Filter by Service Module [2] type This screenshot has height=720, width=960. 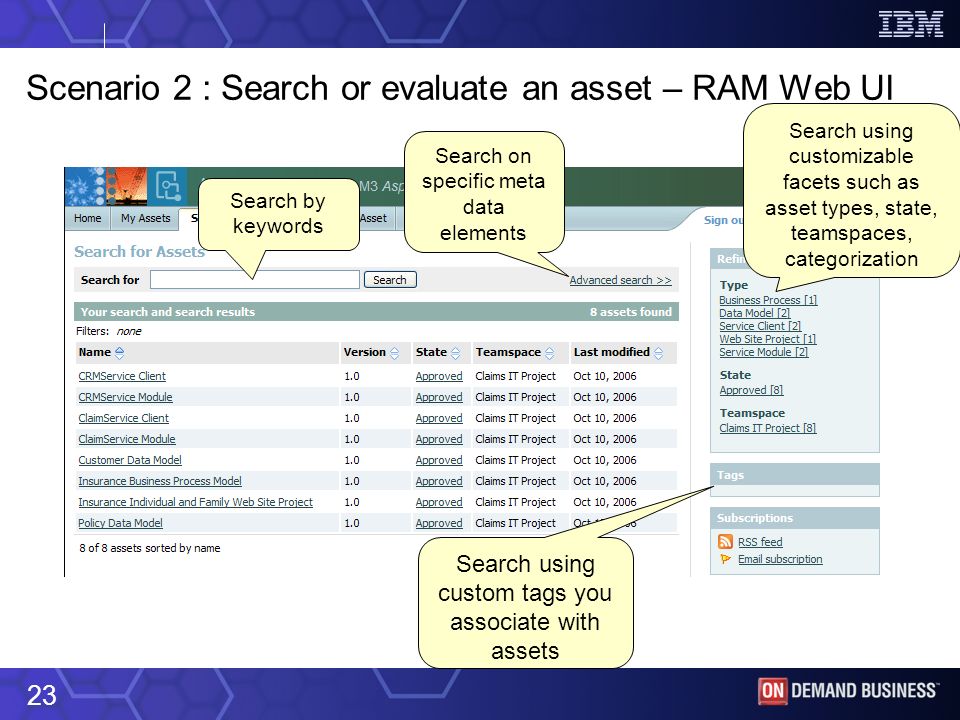(763, 352)
